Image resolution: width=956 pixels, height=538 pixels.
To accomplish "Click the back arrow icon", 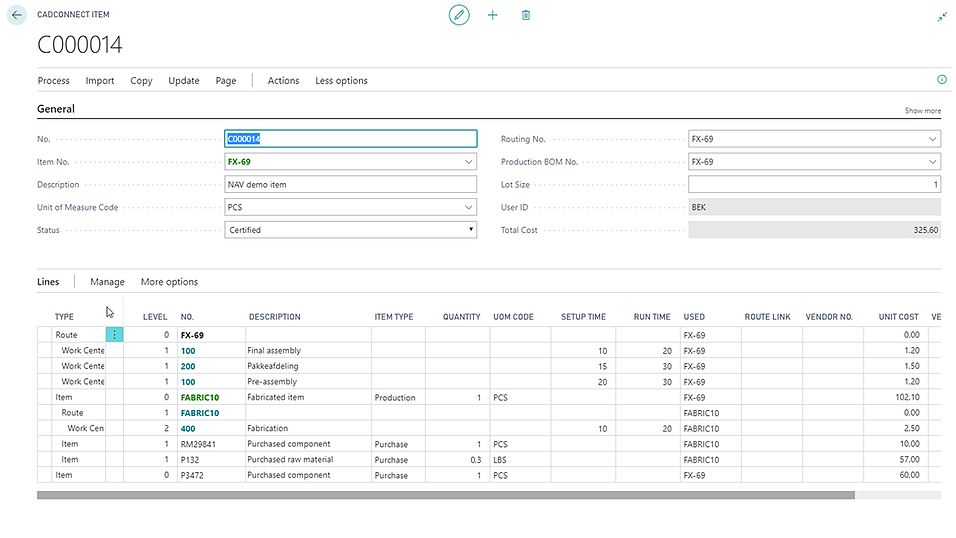I will point(17,15).
